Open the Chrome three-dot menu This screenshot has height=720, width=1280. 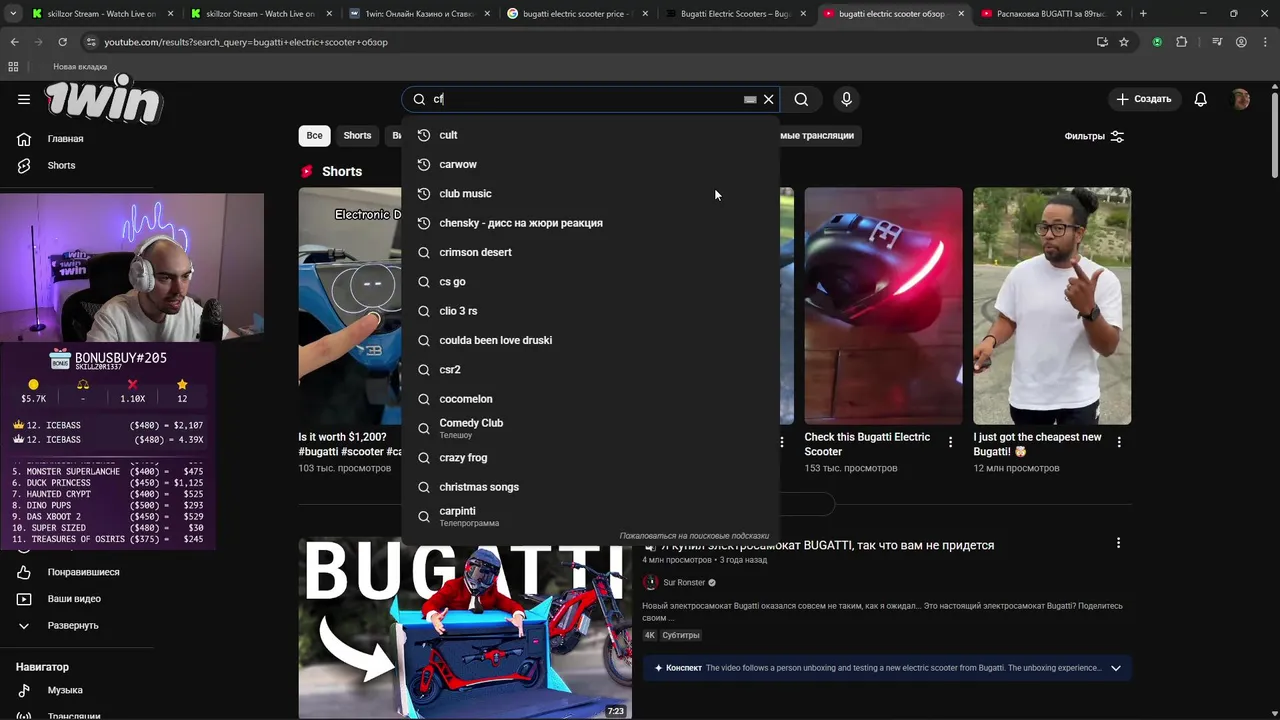(1265, 42)
